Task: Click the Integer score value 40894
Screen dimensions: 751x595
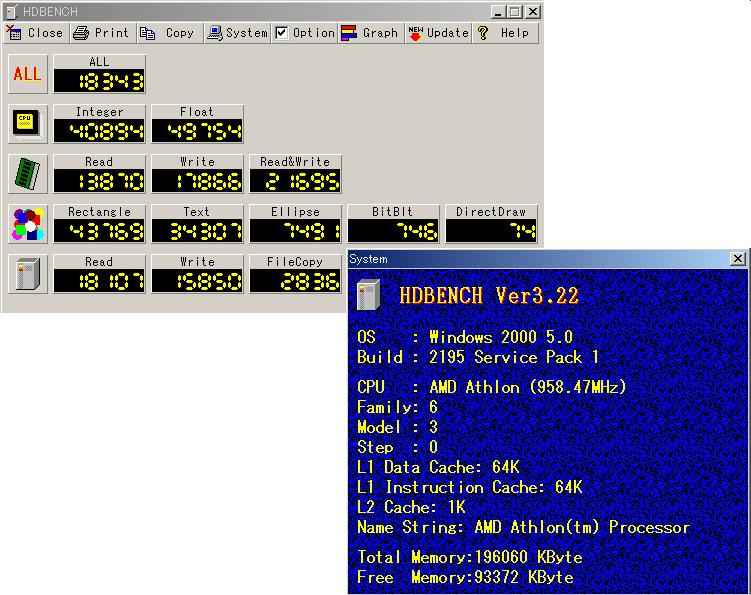Action: coord(100,130)
